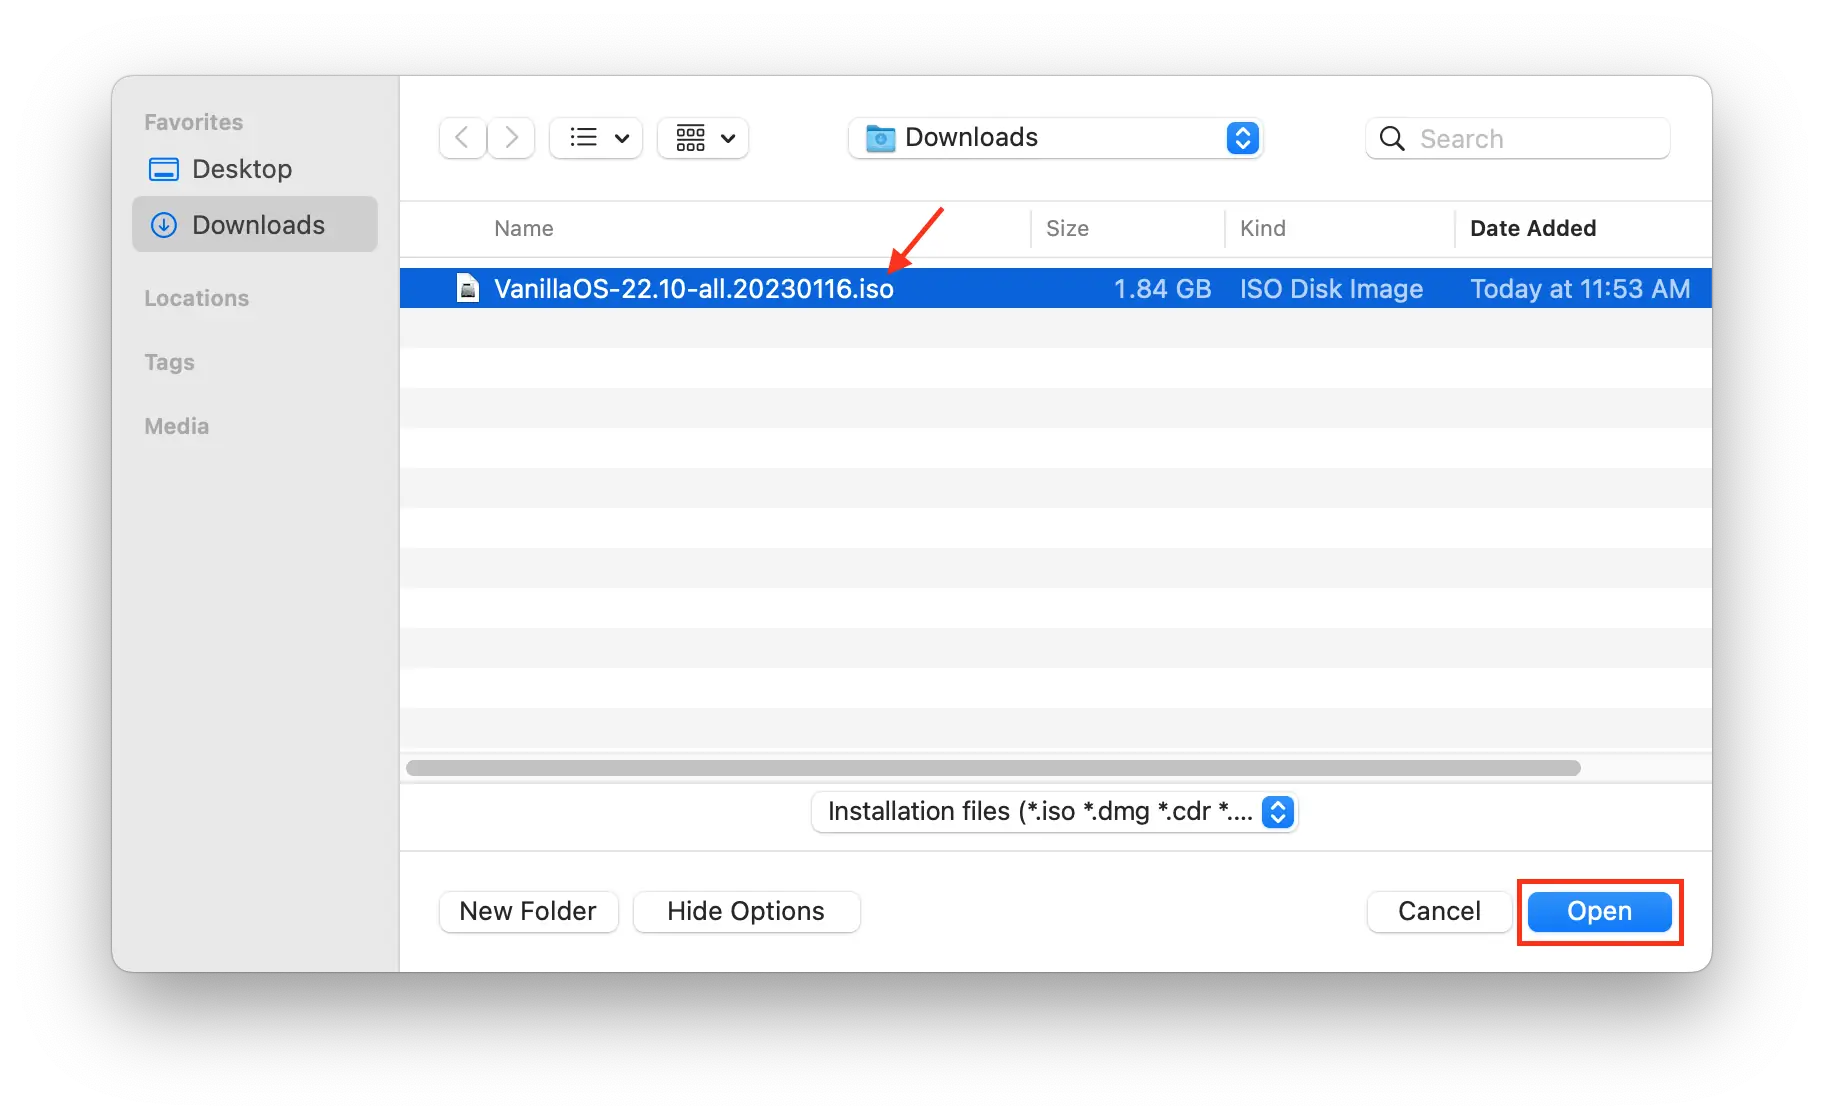
Task: Sort by the Date Added column header
Action: pos(1533,228)
